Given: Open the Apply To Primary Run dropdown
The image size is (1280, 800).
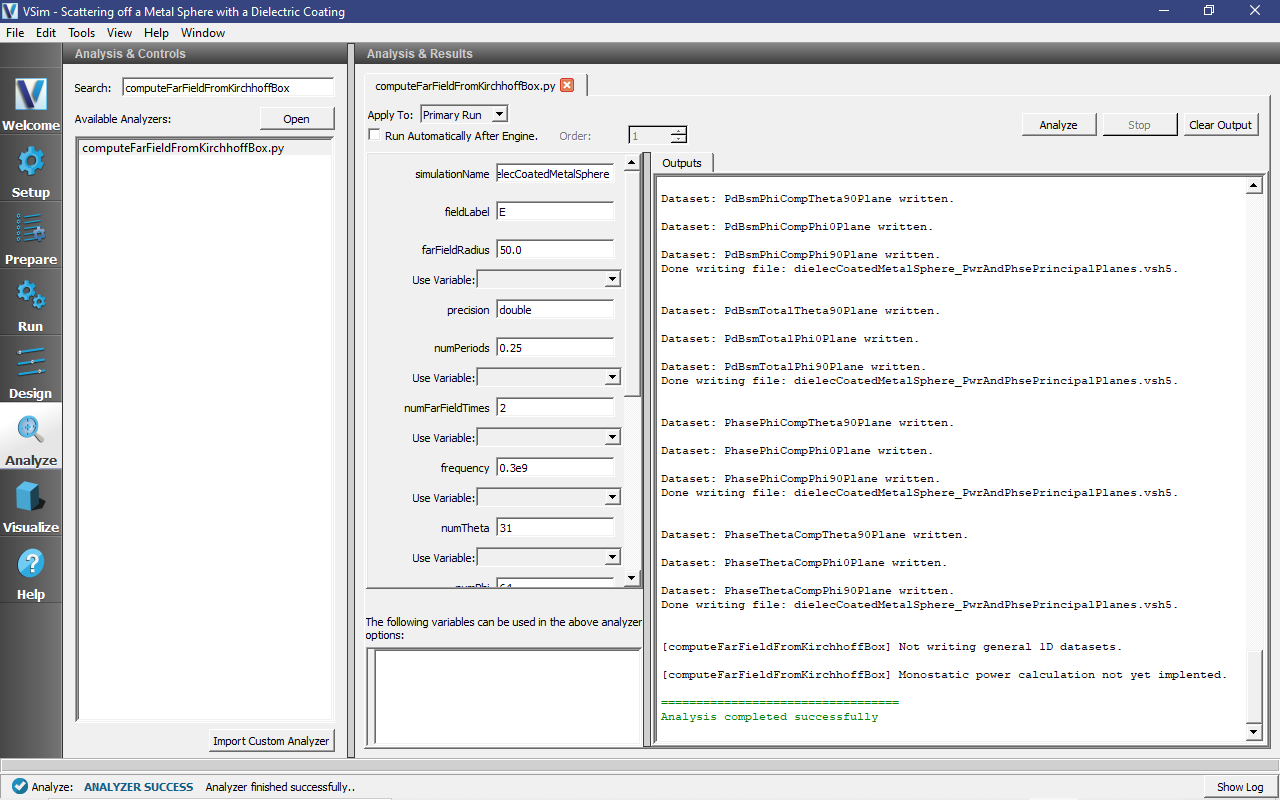Looking at the screenshot, I should point(464,115).
